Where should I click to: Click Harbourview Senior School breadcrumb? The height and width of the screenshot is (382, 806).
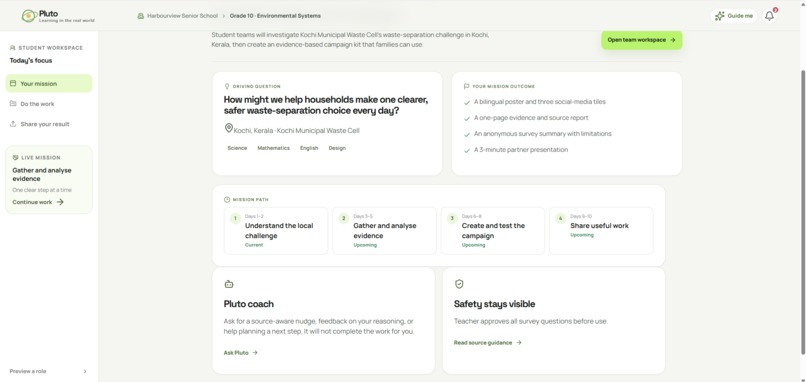tap(182, 16)
